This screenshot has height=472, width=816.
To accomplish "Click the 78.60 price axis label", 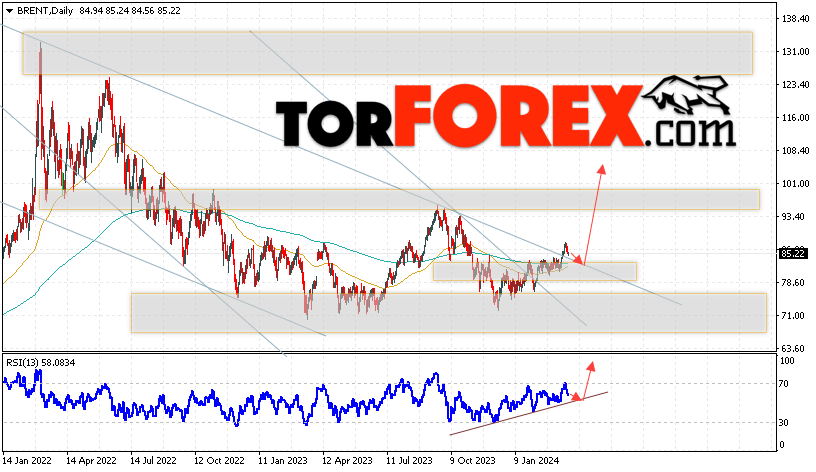I will (793, 283).
